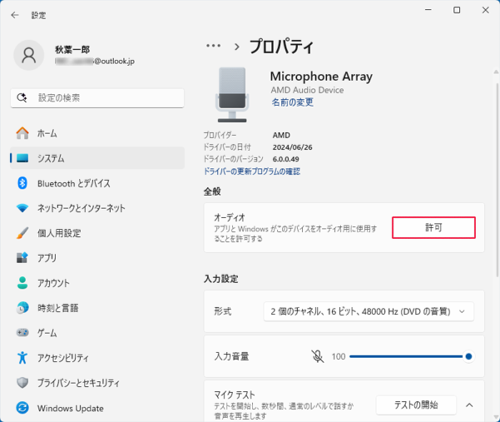Collapse the マイク テスト section chevron
The height and width of the screenshot is (422, 500).
click(469, 405)
